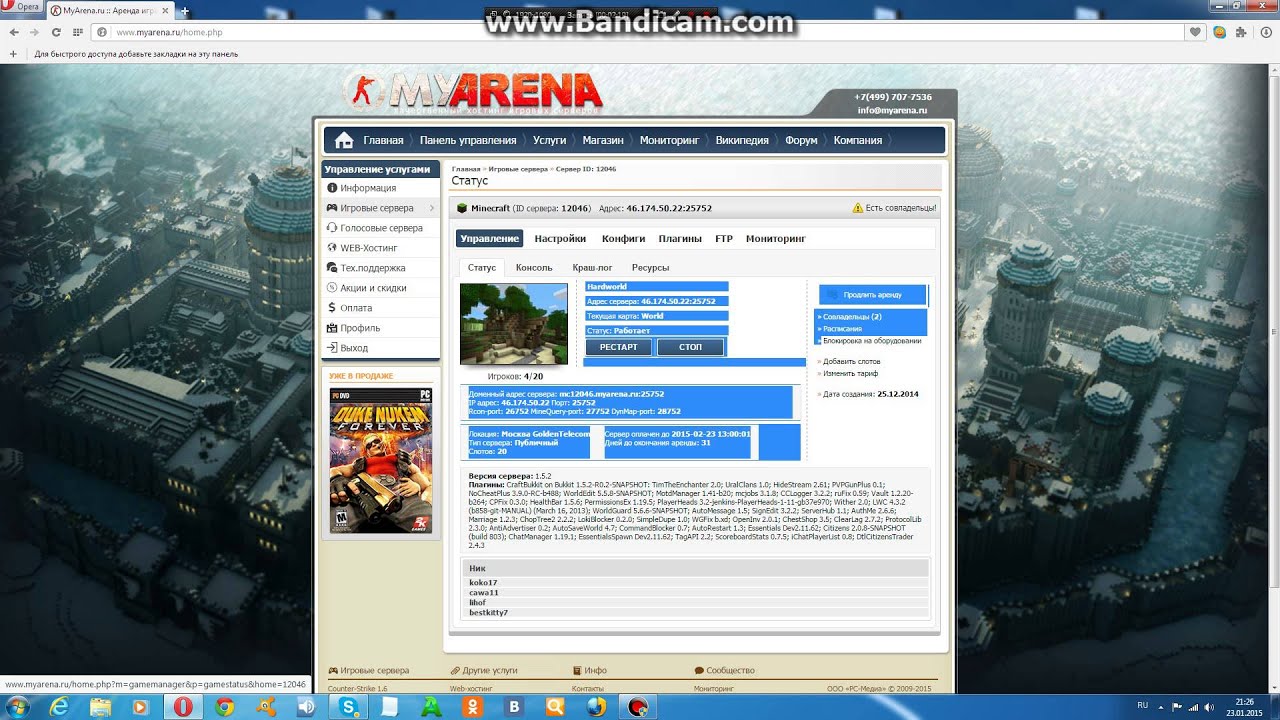
Task: Reload the page with refresh icon
Action: (56, 32)
